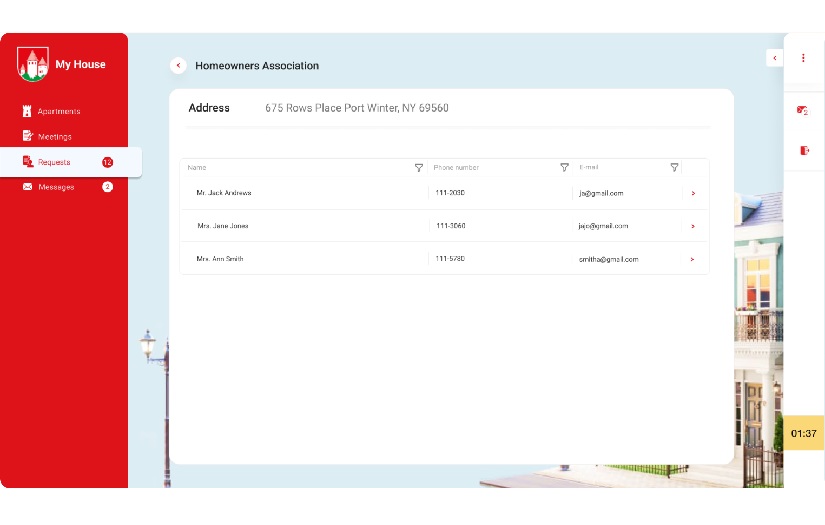Open details arrow for Mrs. Ann Smith
Image resolution: width=825 pixels, height=525 pixels.
tap(692, 259)
